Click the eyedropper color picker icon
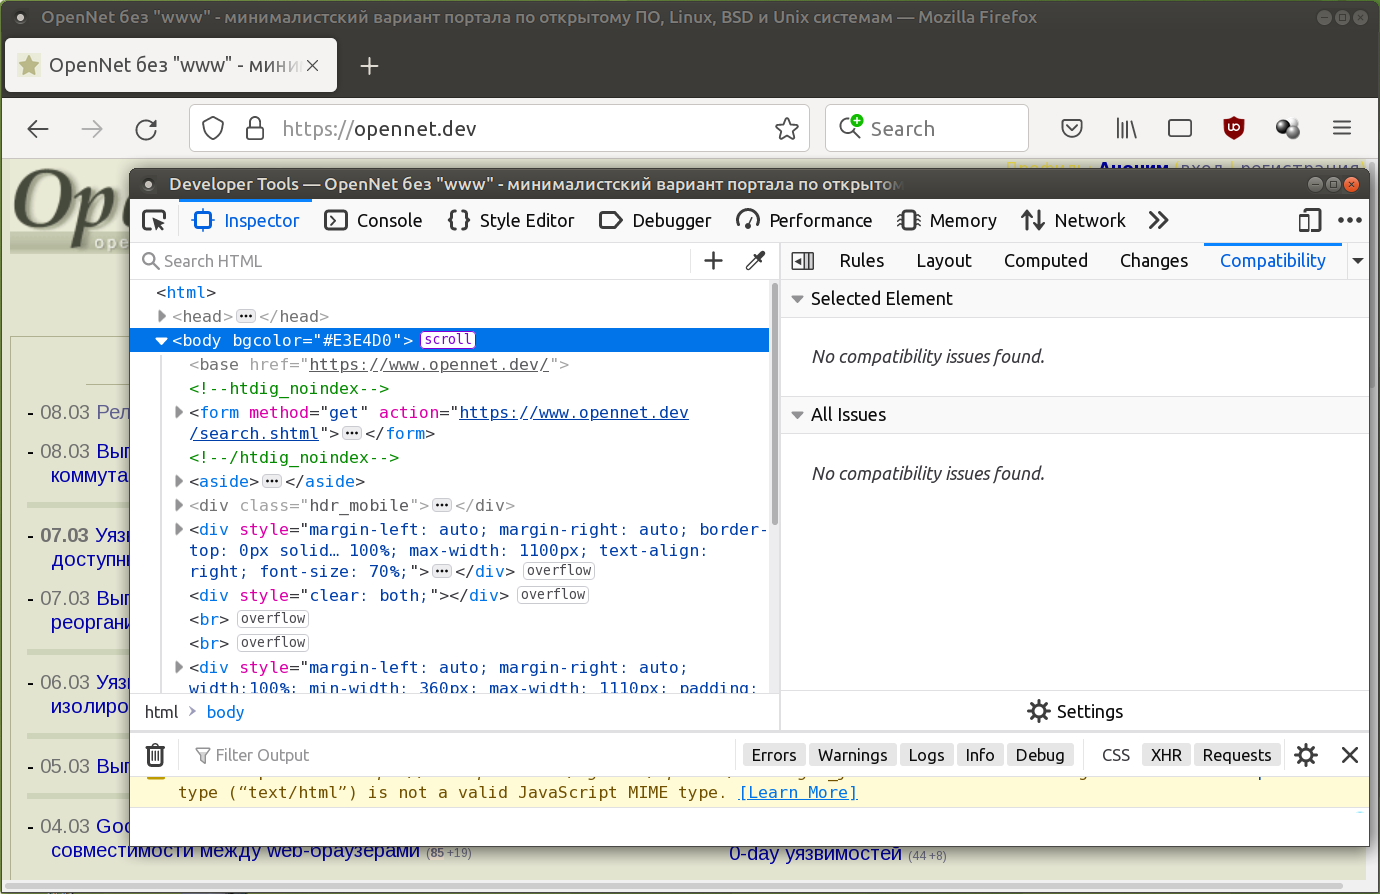1380x894 pixels. point(756,261)
